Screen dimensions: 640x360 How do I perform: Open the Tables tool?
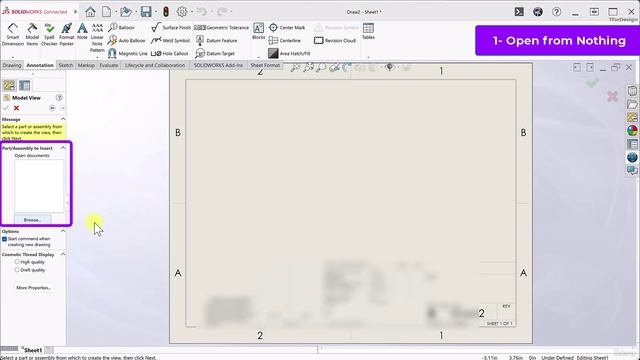click(368, 31)
